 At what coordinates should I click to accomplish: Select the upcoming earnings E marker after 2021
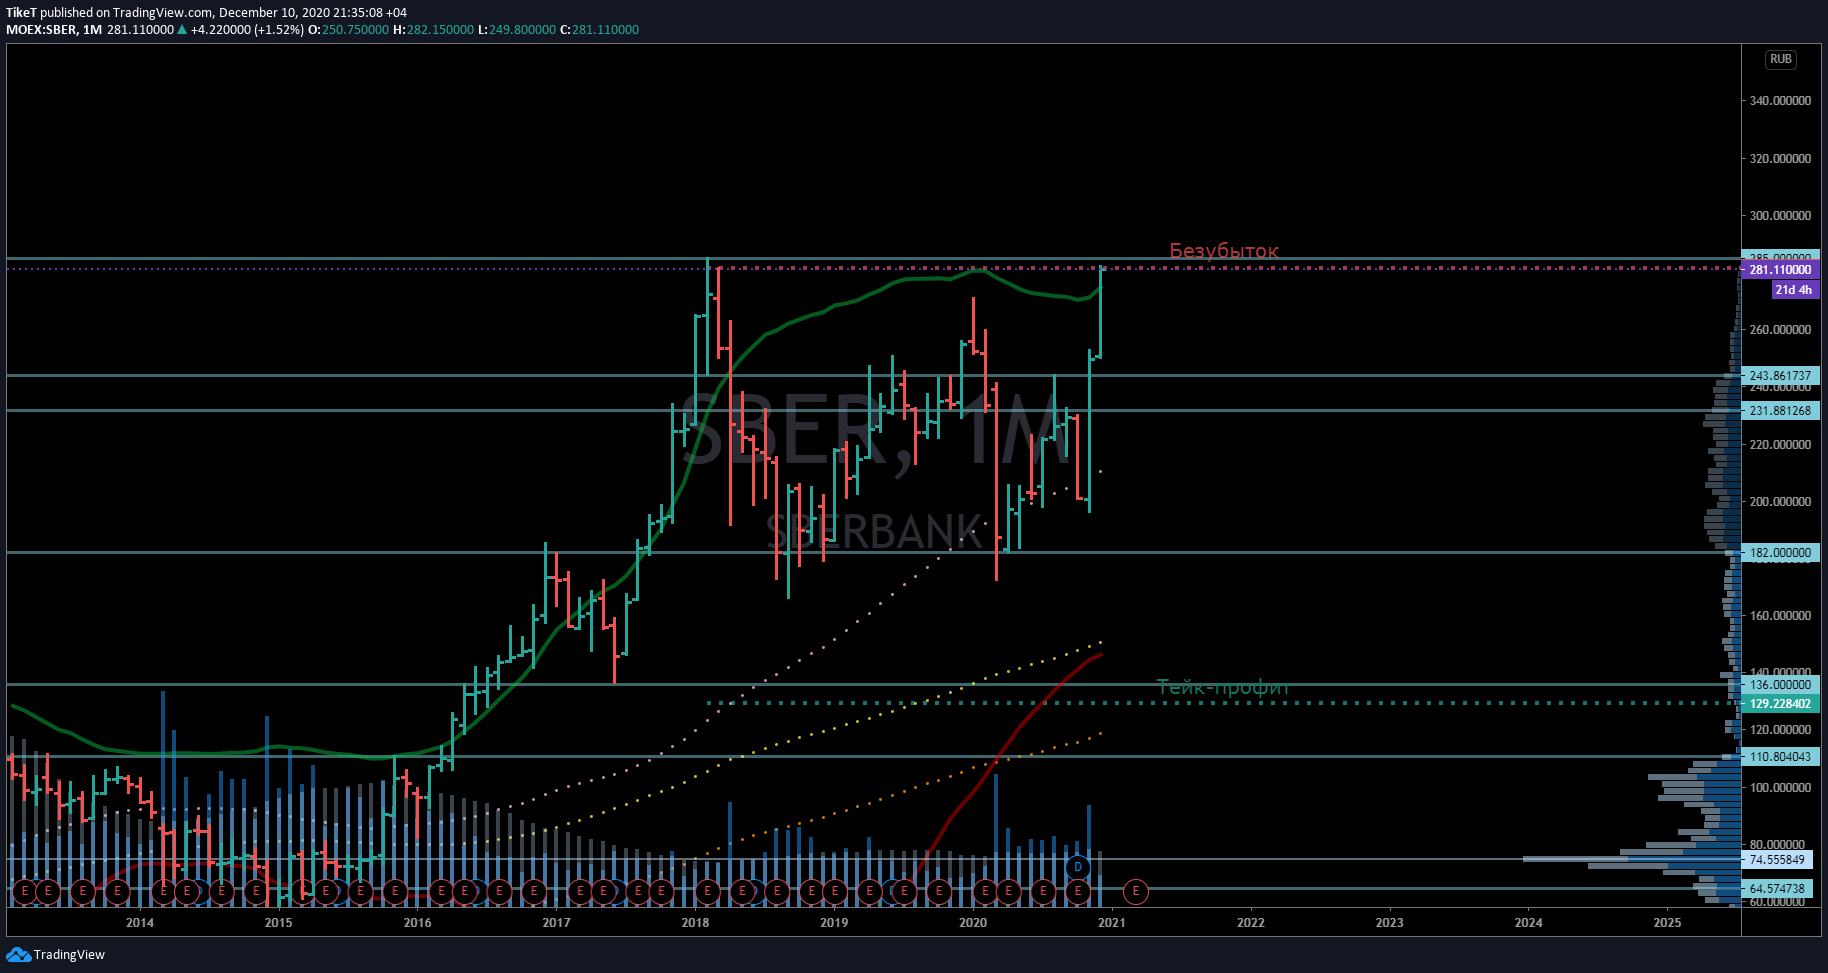pyautogui.click(x=1135, y=890)
